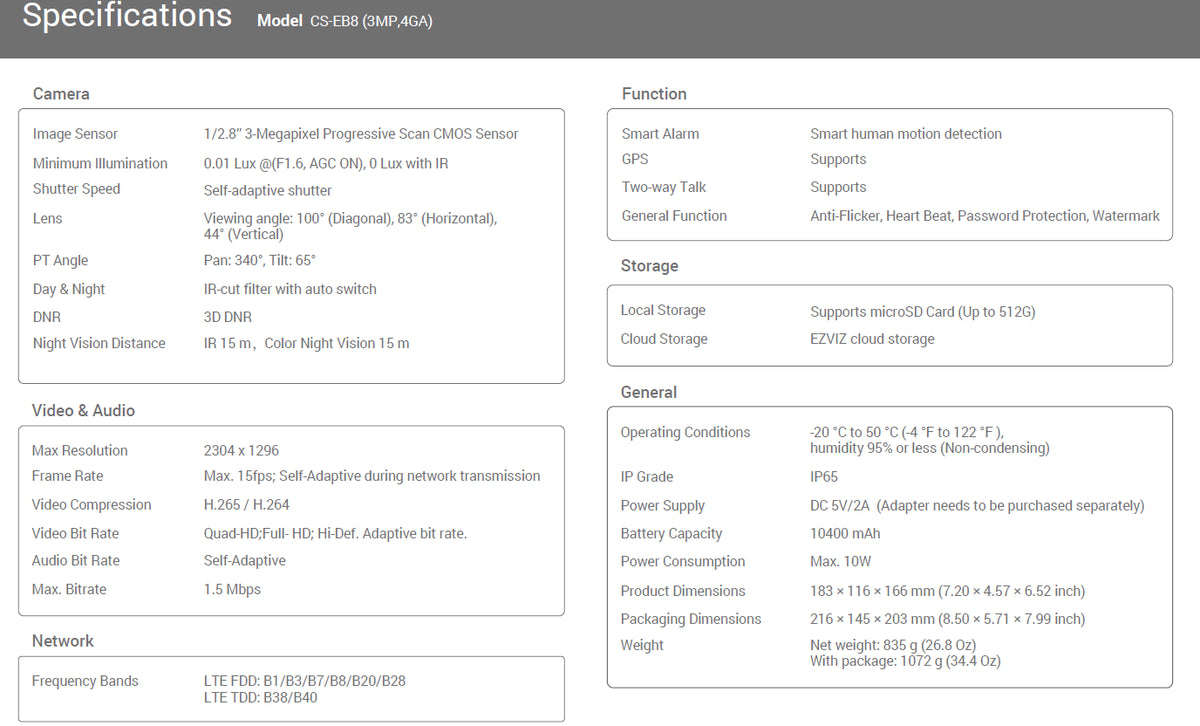Image resolution: width=1200 pixels, height=726 pixels.
Task: Select the 183 × 116 × 166 mm dimensions
Action: point(947,591)
